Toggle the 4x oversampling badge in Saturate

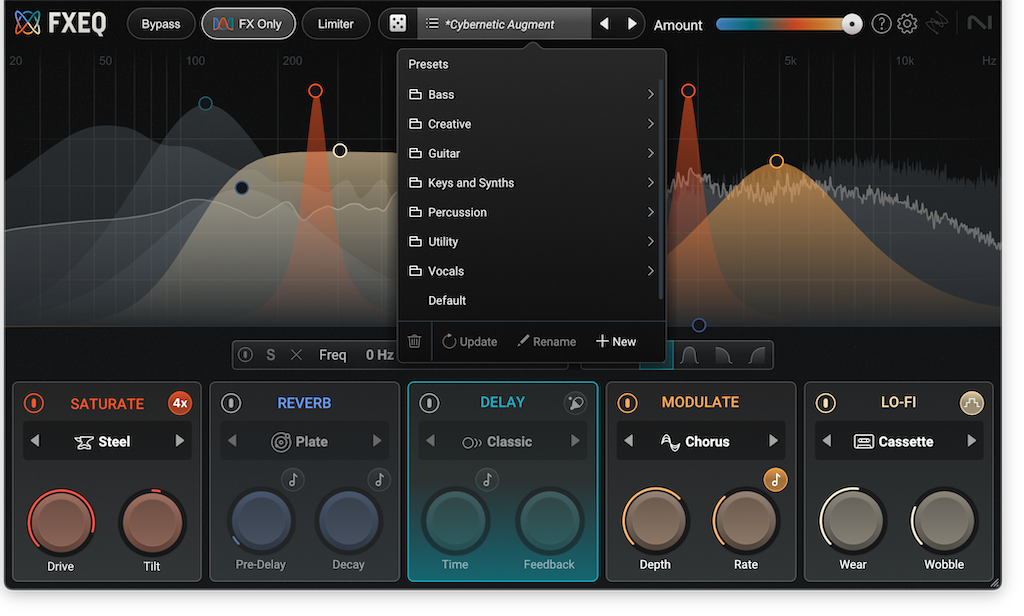point(180,403)
